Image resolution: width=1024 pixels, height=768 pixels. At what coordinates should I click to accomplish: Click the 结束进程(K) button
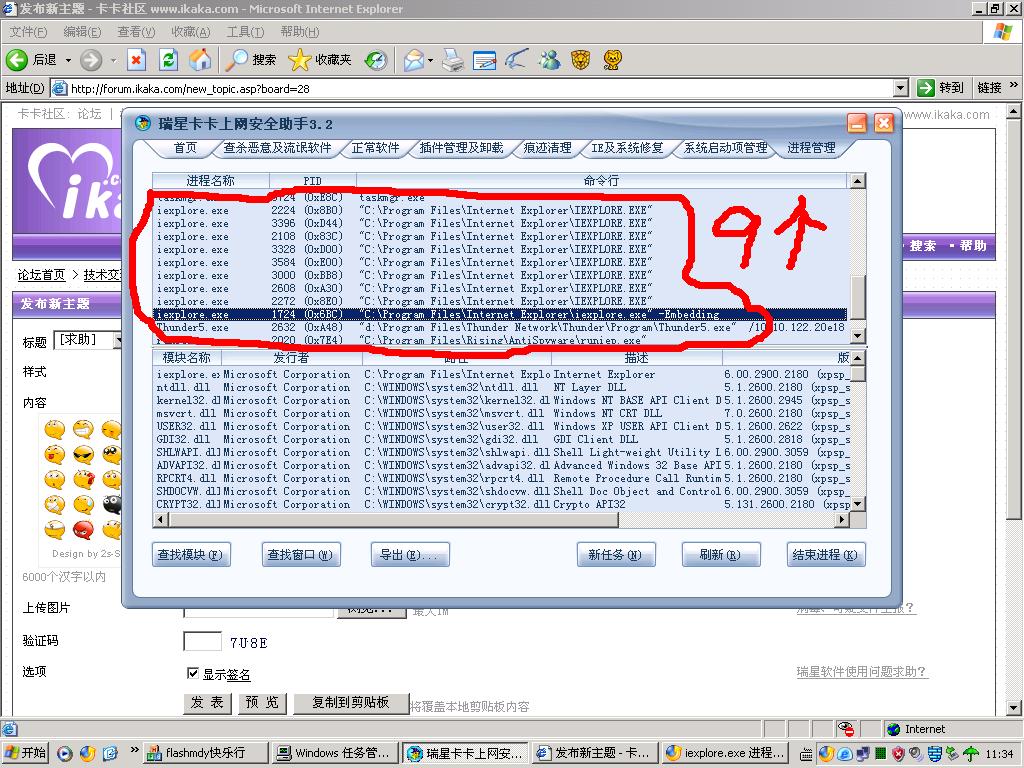pos(825,554)
